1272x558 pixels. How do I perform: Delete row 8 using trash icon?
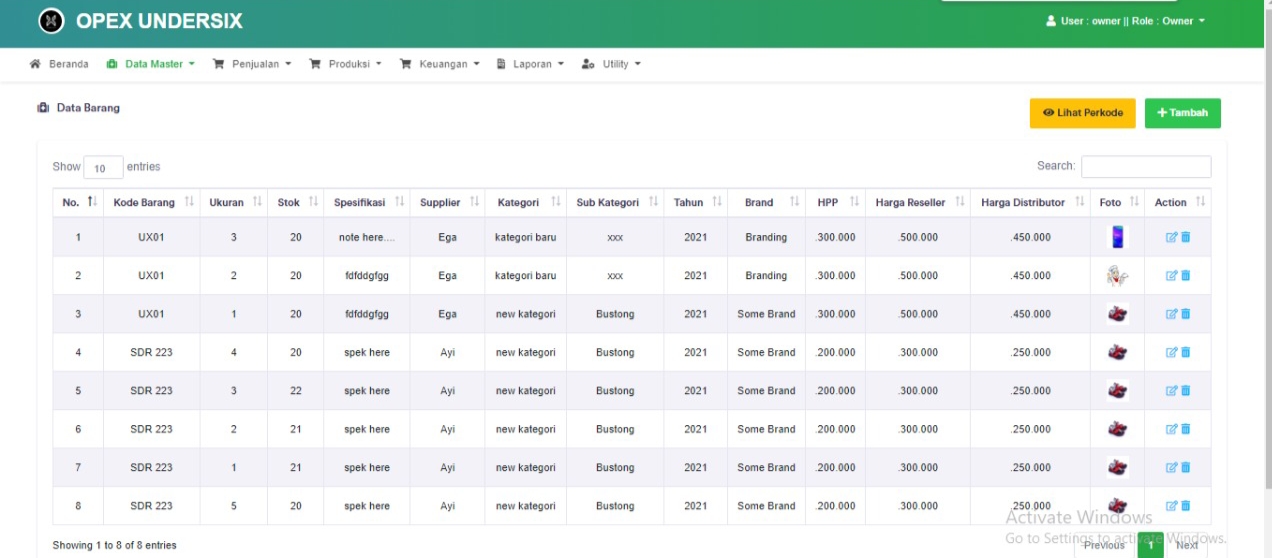[1186, 506]
